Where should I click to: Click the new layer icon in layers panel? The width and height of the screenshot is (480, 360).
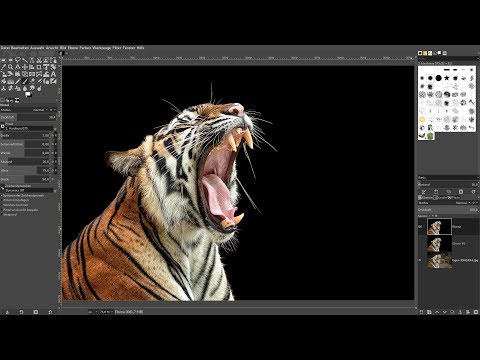click(421, 312)
